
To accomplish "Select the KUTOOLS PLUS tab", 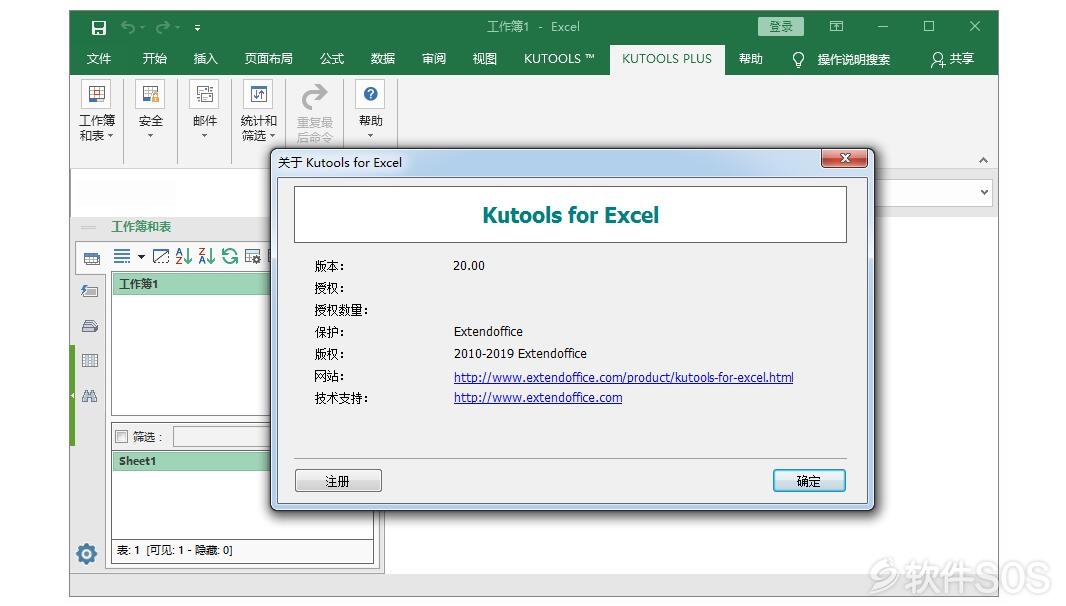I will click(667, 59).
